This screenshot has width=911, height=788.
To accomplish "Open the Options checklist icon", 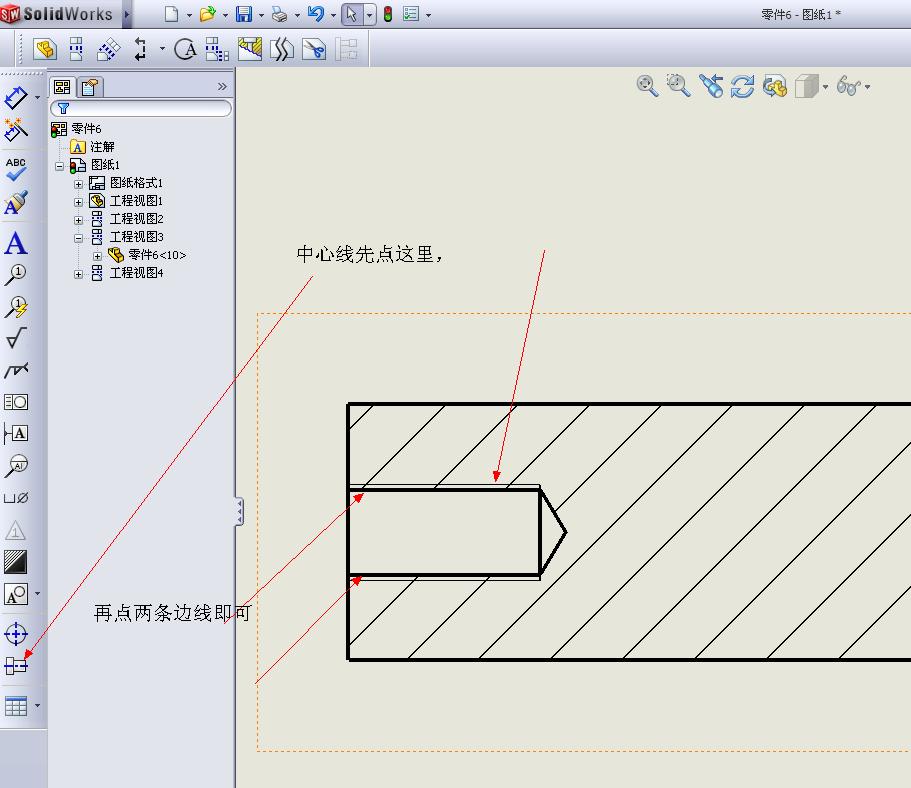I will (411, 14).
